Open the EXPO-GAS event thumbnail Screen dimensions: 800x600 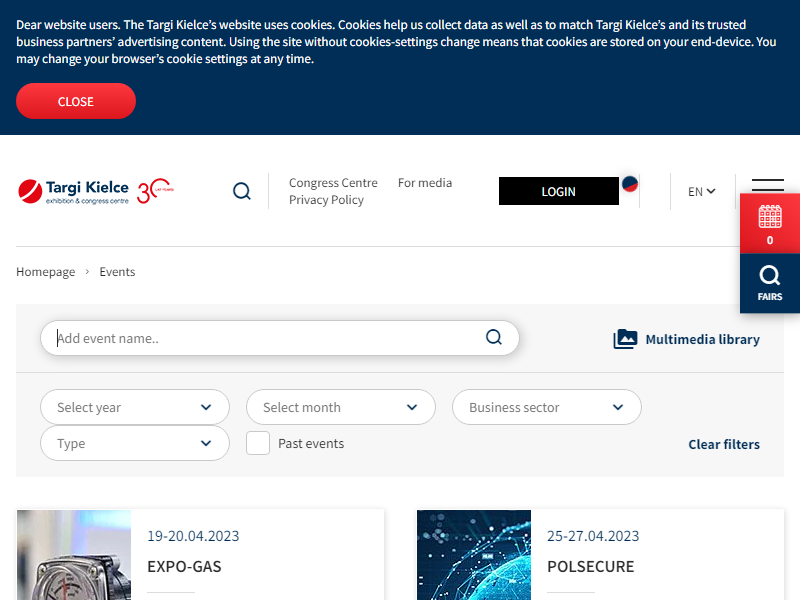pos(74,555)
